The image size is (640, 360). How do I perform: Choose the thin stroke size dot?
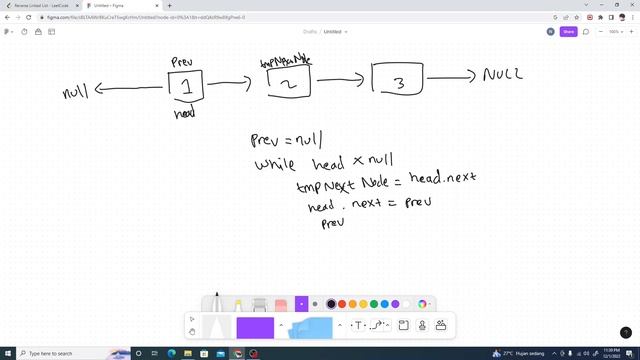point(315,304)
